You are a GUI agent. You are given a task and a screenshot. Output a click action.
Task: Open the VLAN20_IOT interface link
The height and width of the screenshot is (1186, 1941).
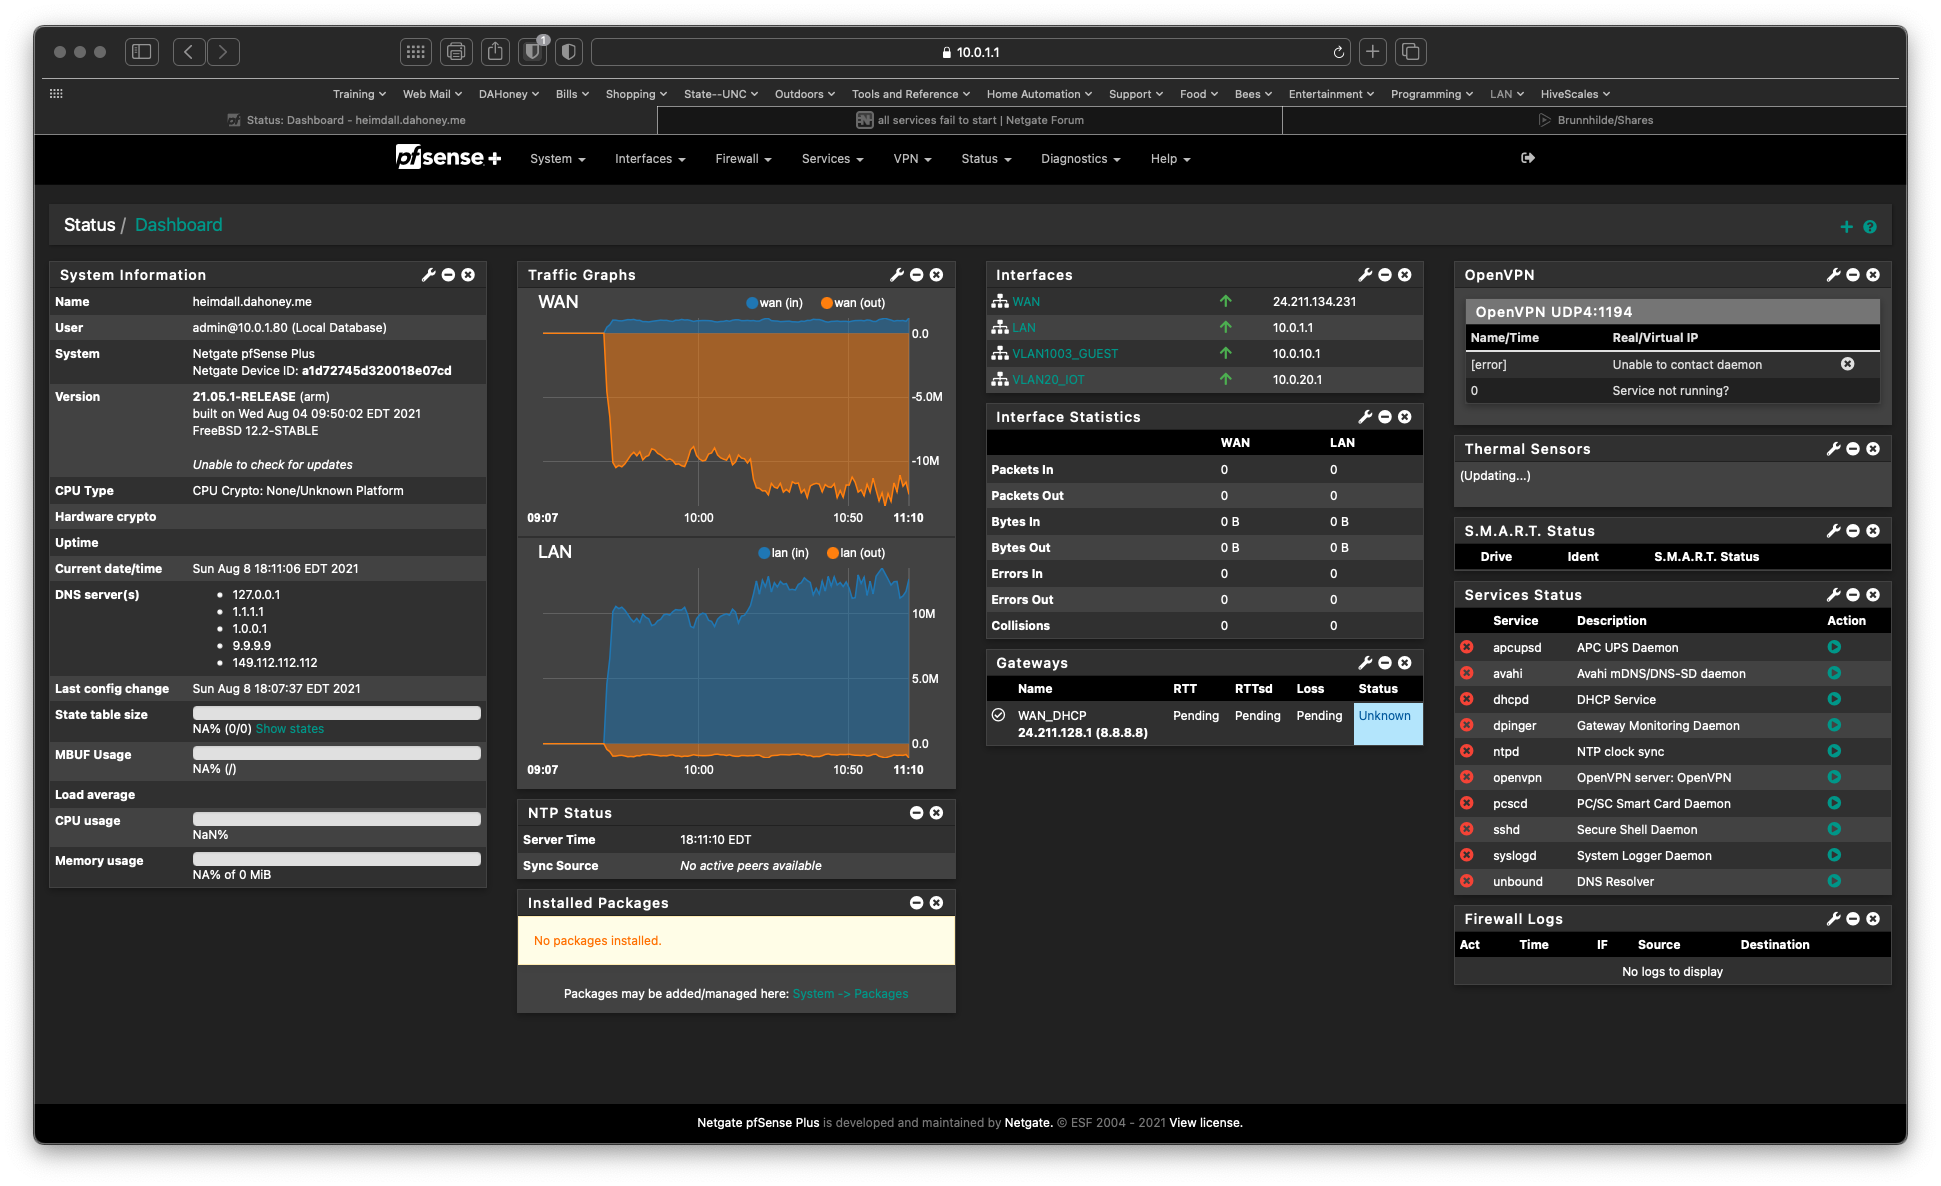pyautogui.click(x=1048, y=379)
